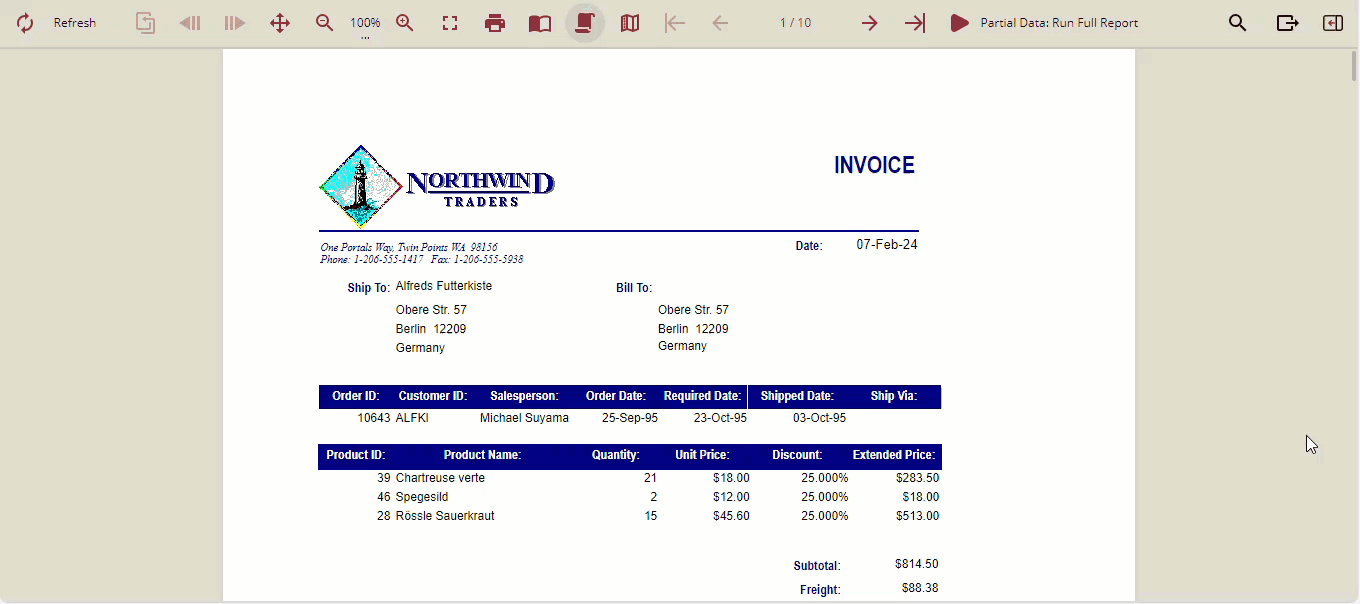The image size is (1360, 604).
Task: Enable galley mode view
Action: (630, 23)
